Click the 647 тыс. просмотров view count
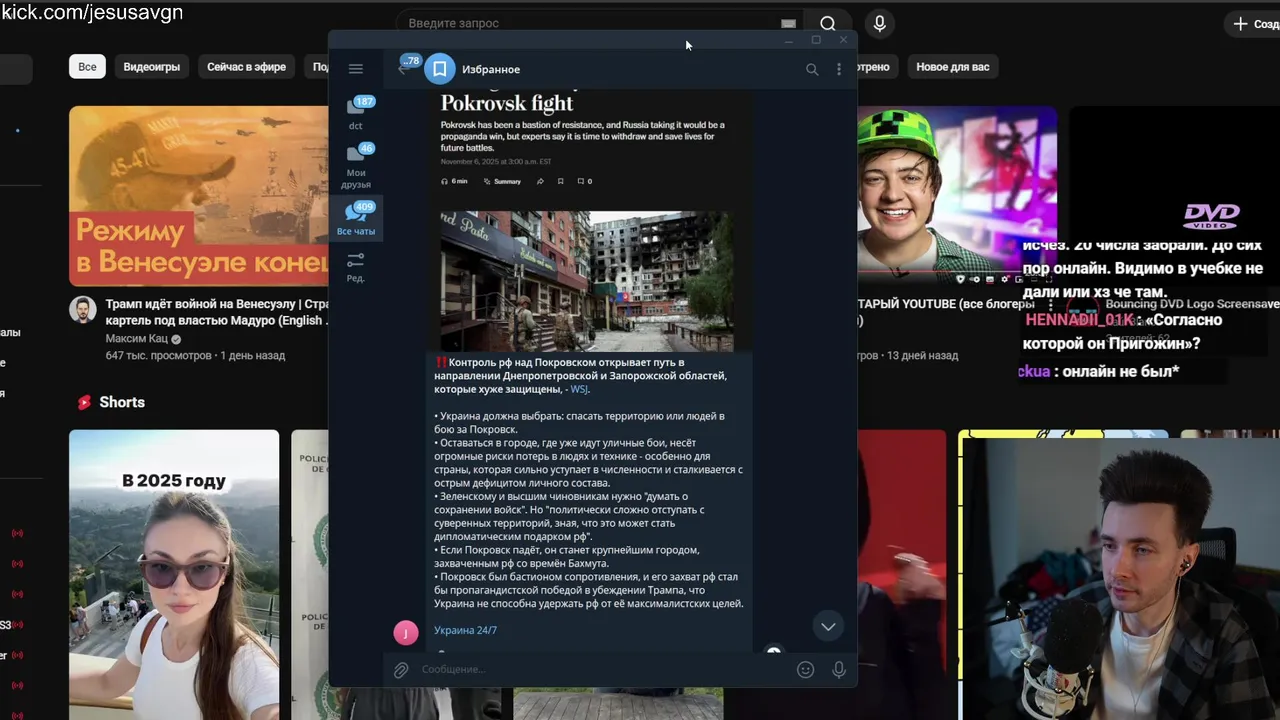1280x720 pixels. [x=158, y=355]
